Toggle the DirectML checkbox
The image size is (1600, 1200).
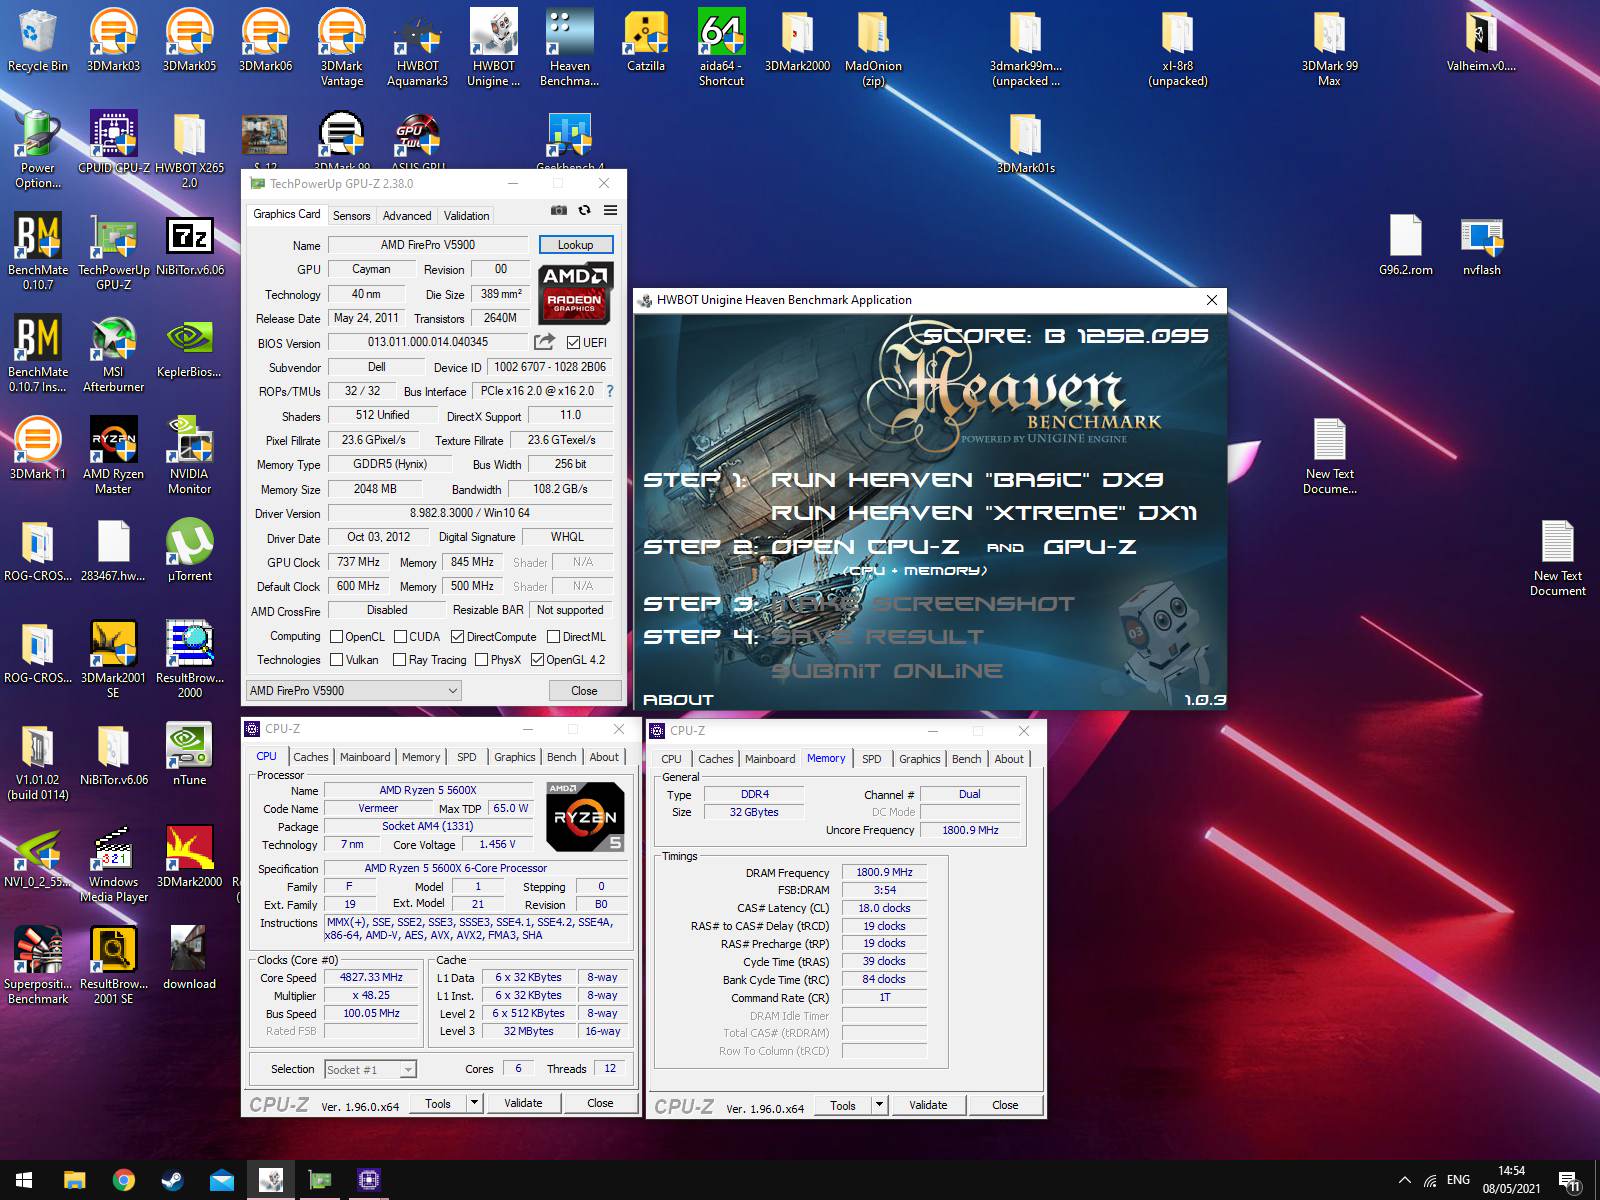pos(553,636)
